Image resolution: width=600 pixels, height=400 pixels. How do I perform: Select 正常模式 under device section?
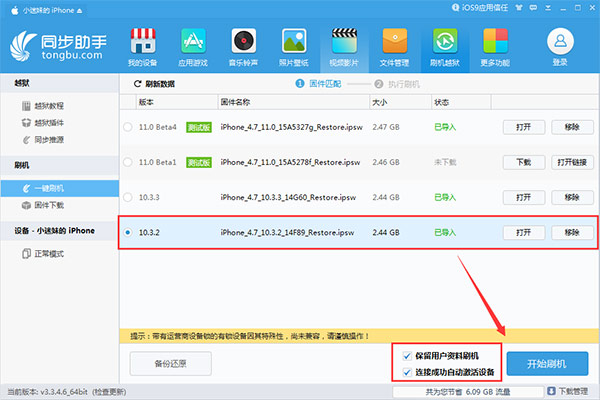[x=43, y=254]
